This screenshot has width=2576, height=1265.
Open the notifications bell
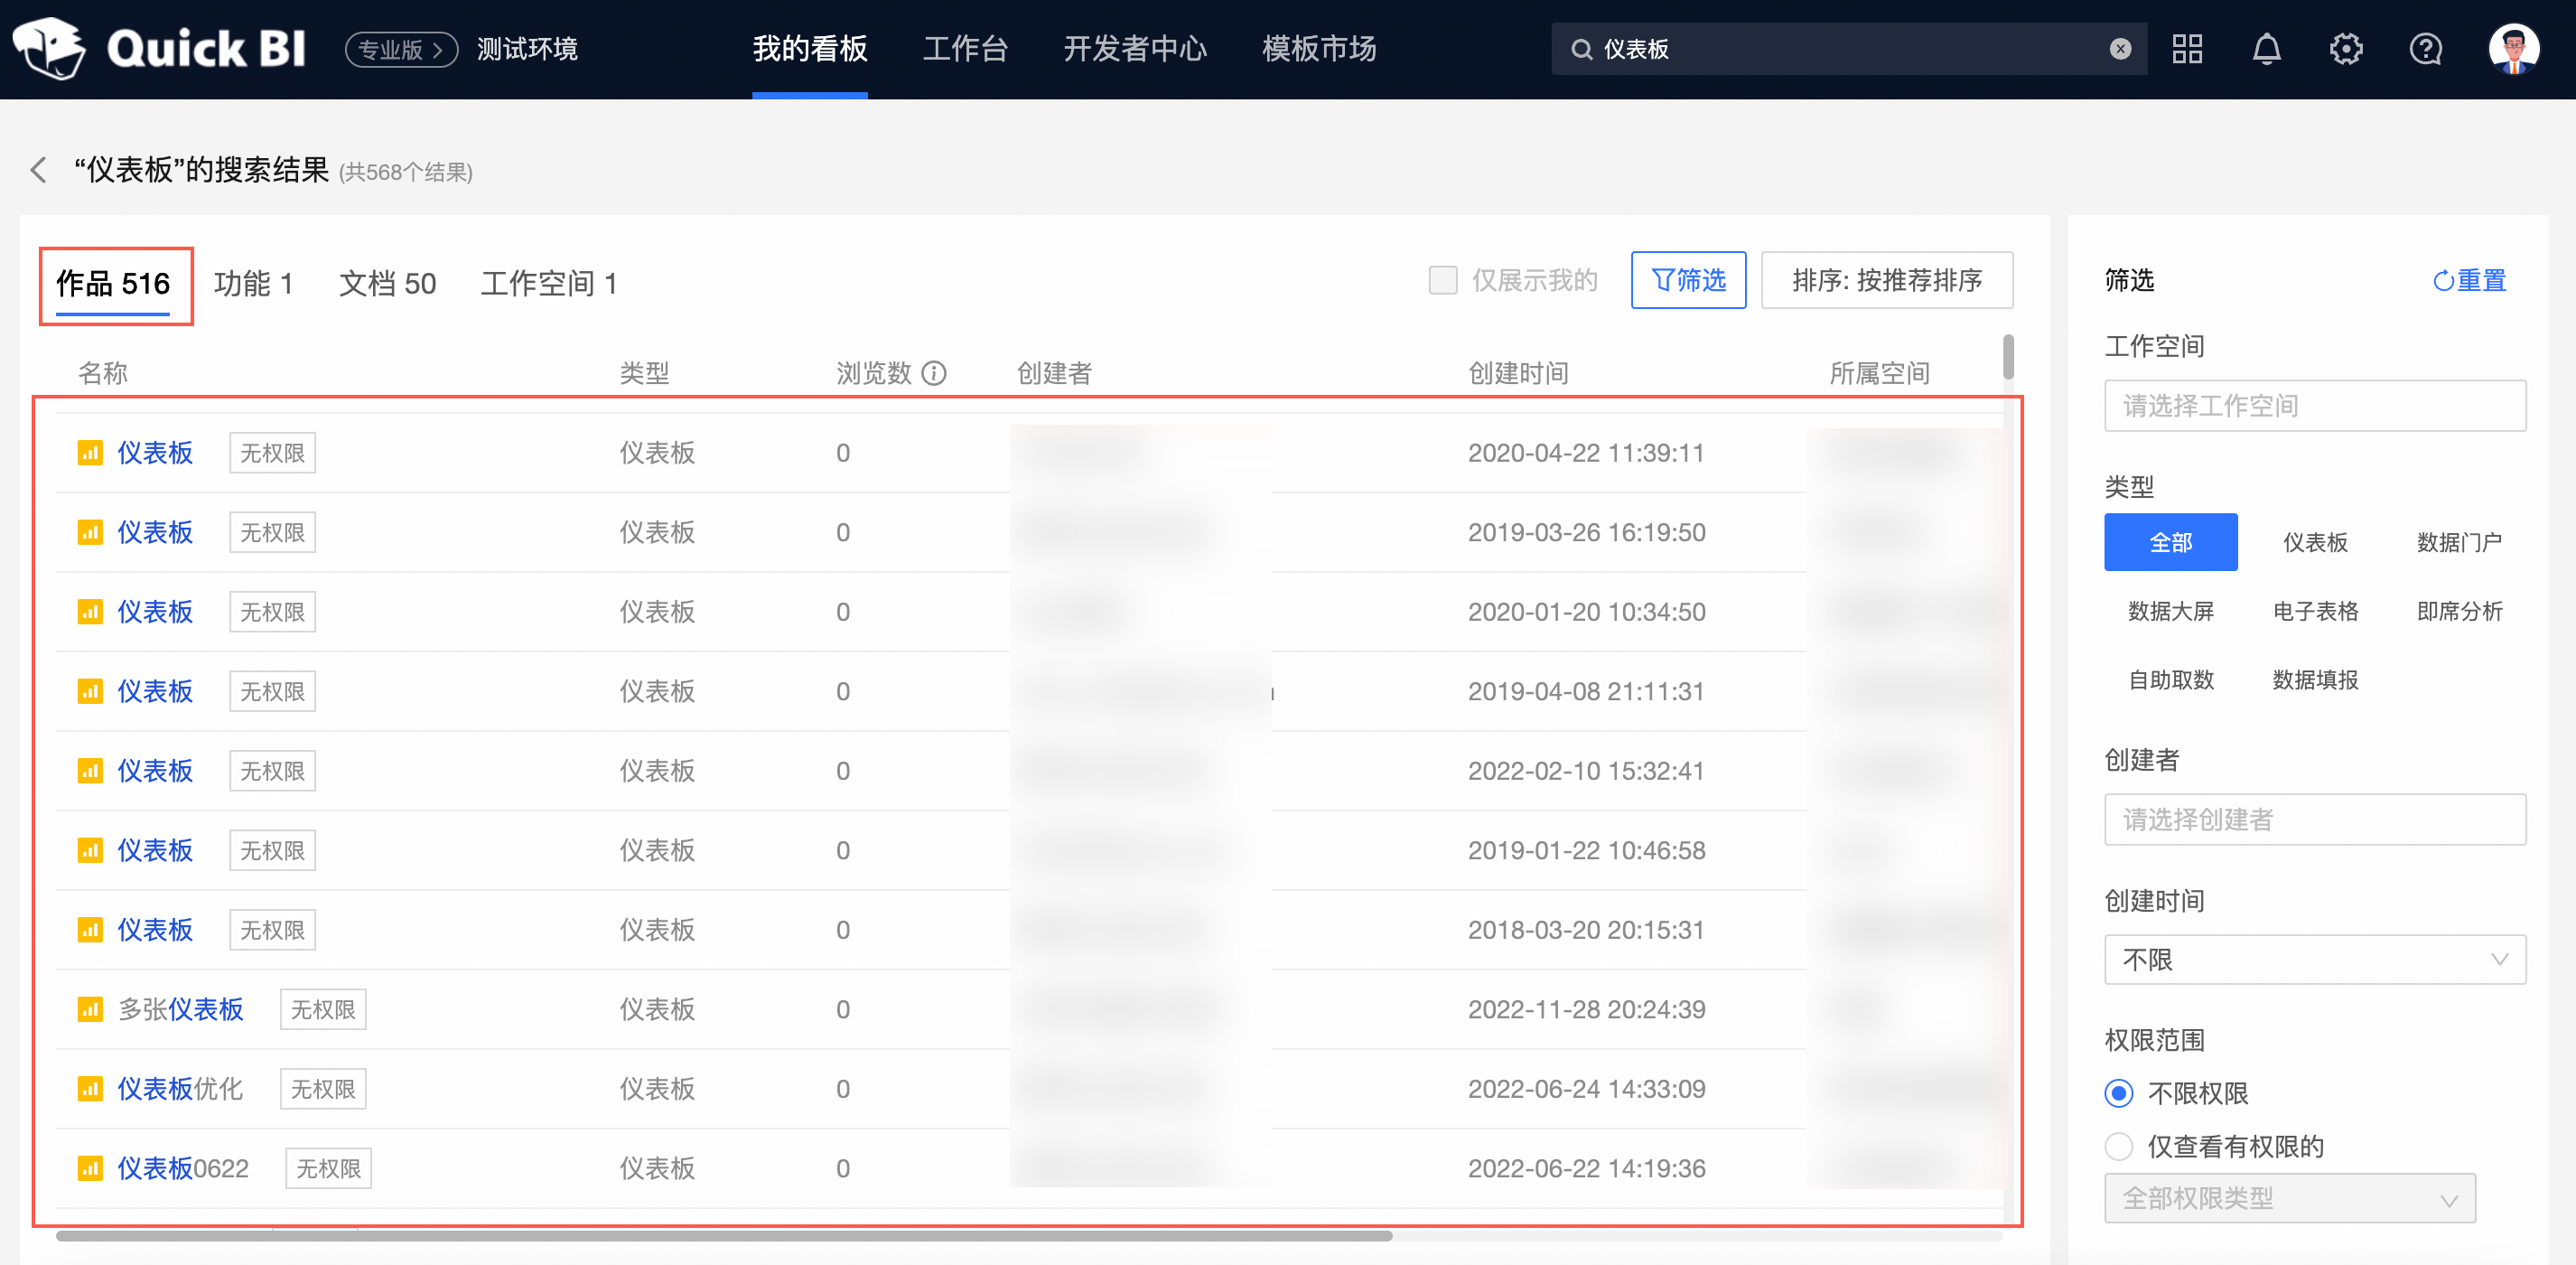2267,48
